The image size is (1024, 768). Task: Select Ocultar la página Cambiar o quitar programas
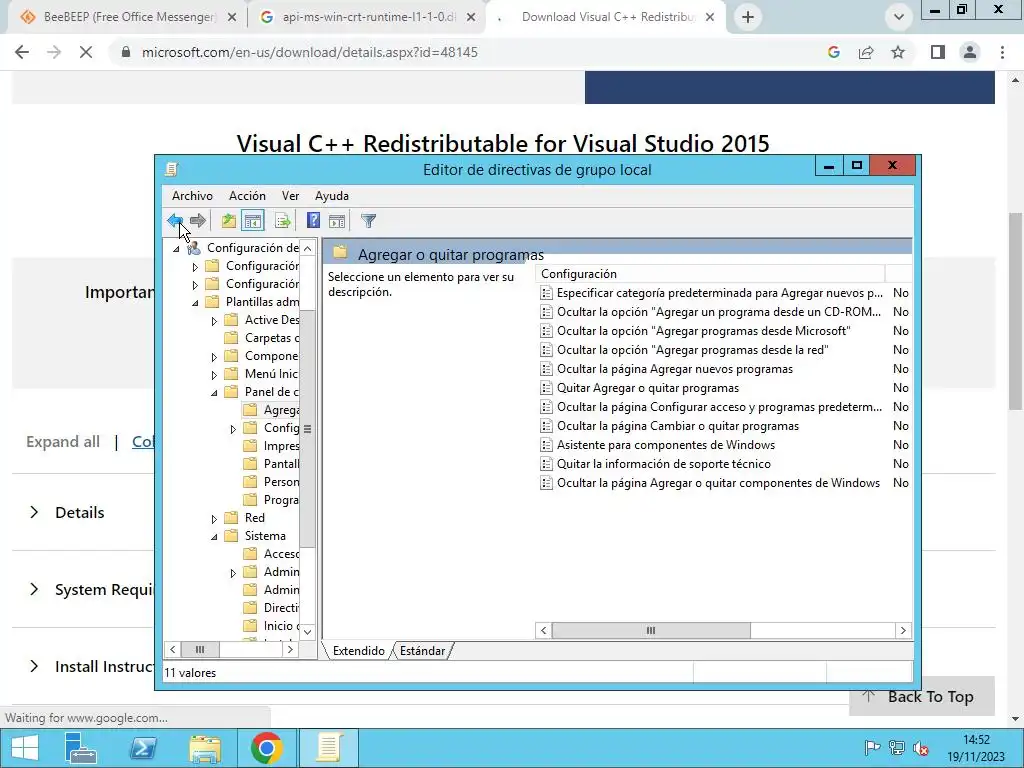coord(677,426)
